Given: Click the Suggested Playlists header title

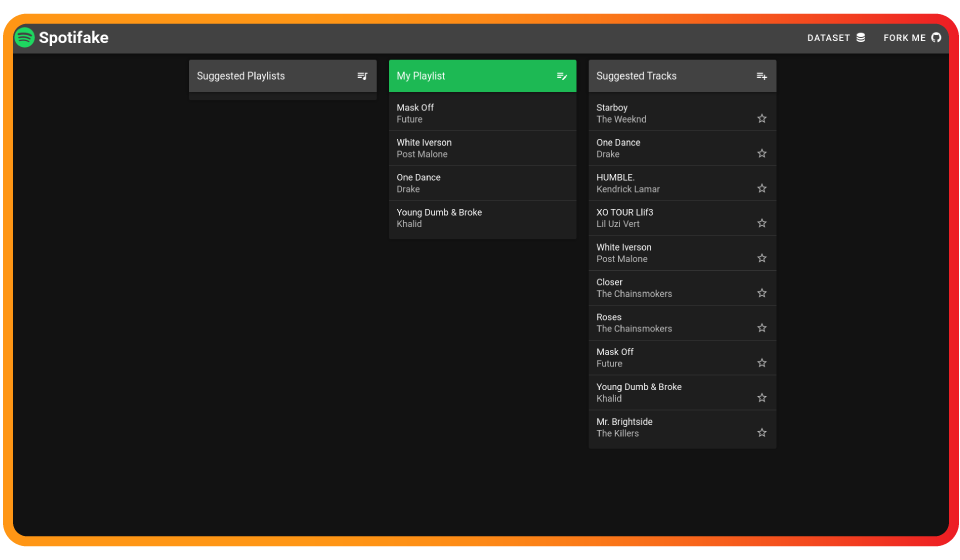Looking at the screenshot, I should (241, 76).
